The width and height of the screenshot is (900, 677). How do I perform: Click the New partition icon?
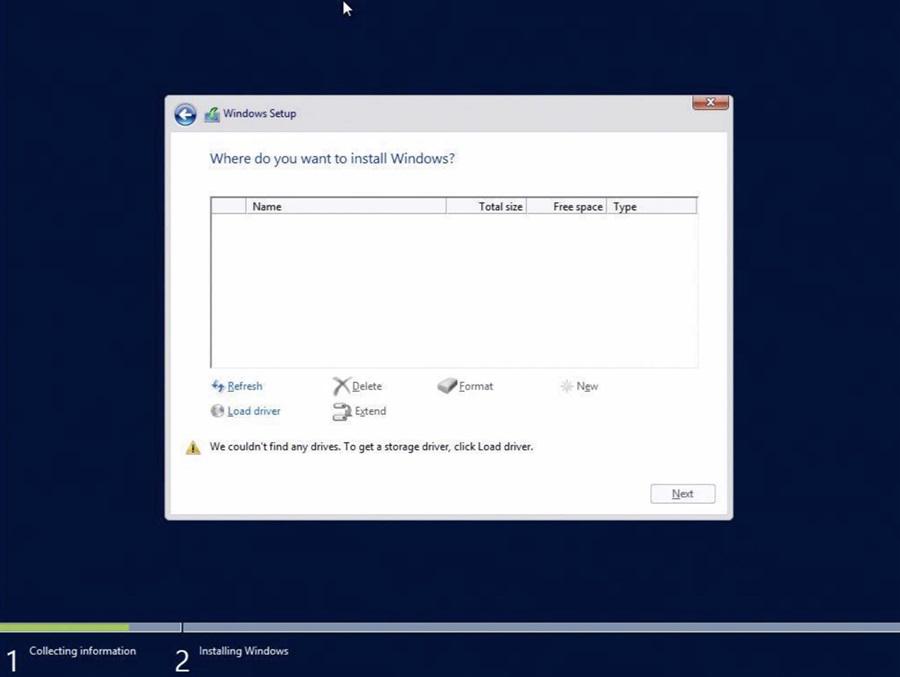(x=567, y=386)
